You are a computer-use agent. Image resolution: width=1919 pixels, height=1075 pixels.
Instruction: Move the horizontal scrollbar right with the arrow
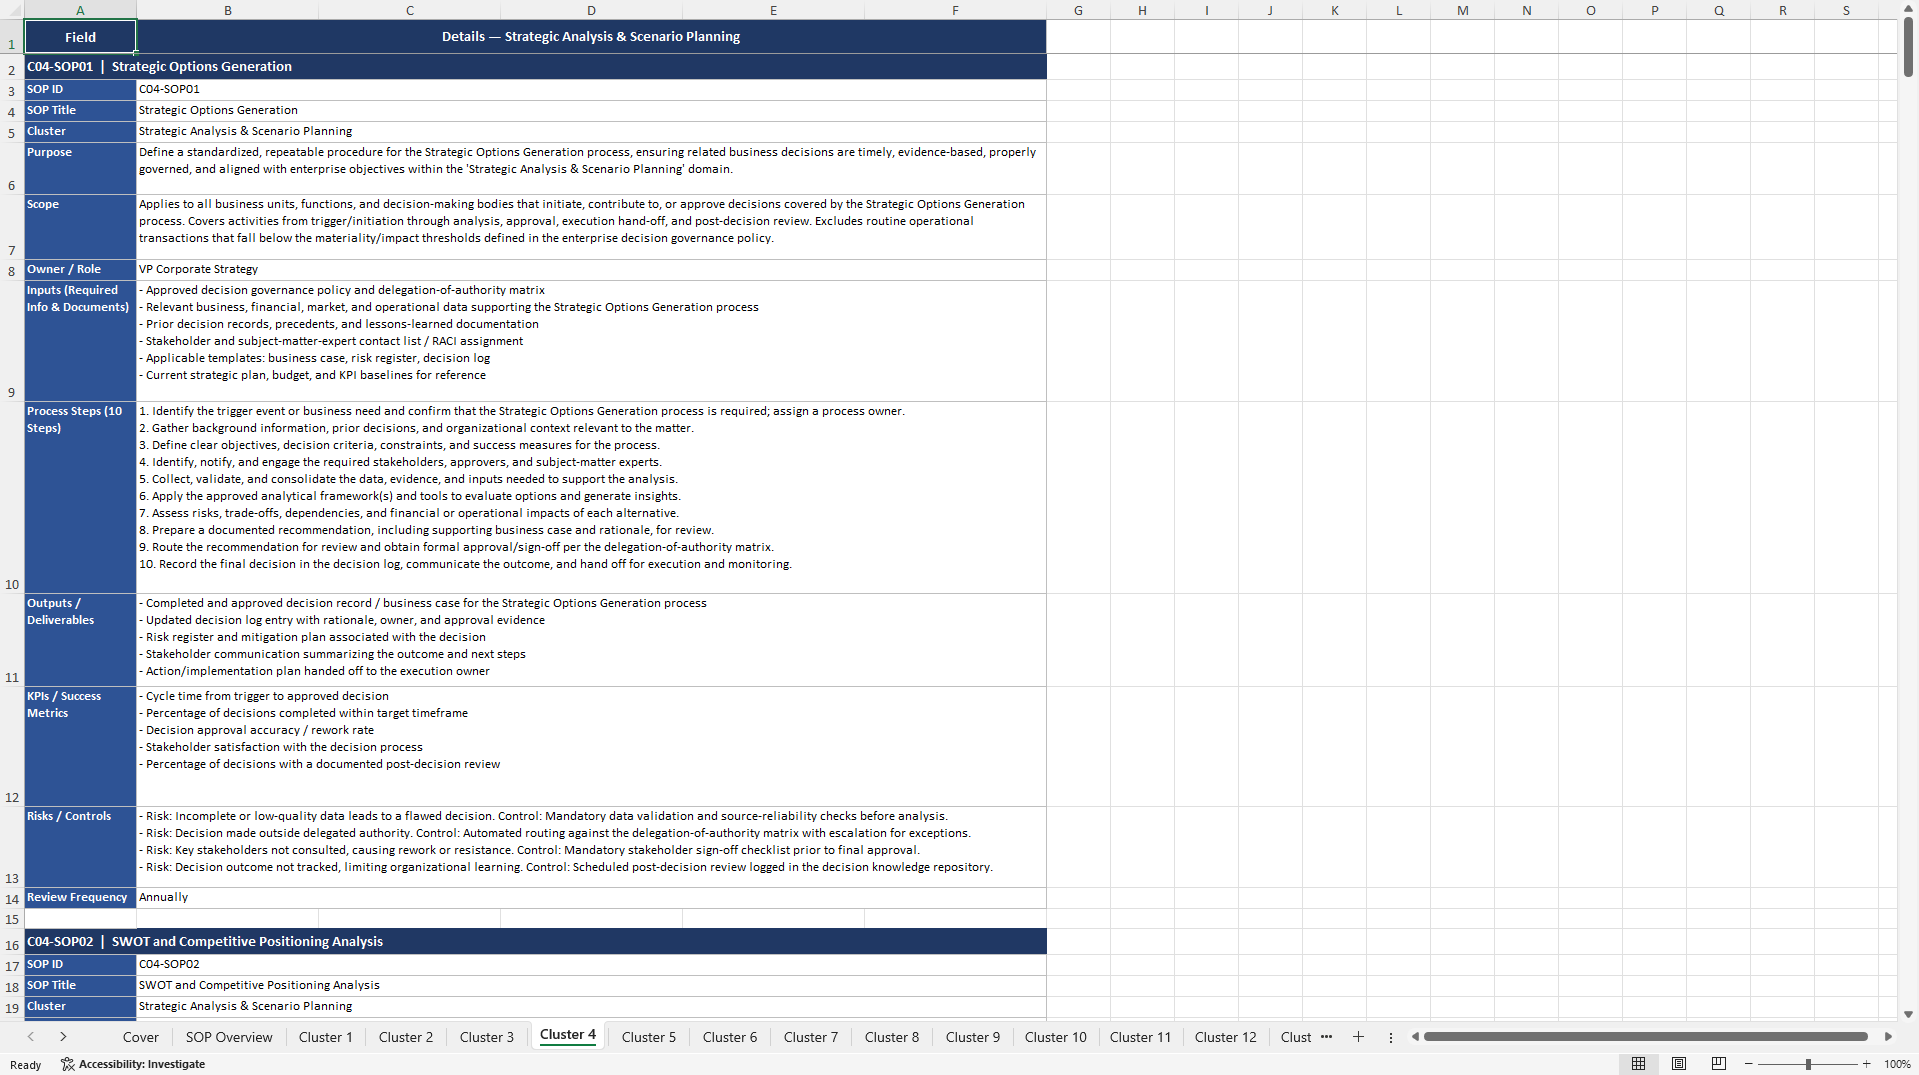[x=1888, y=1037]
